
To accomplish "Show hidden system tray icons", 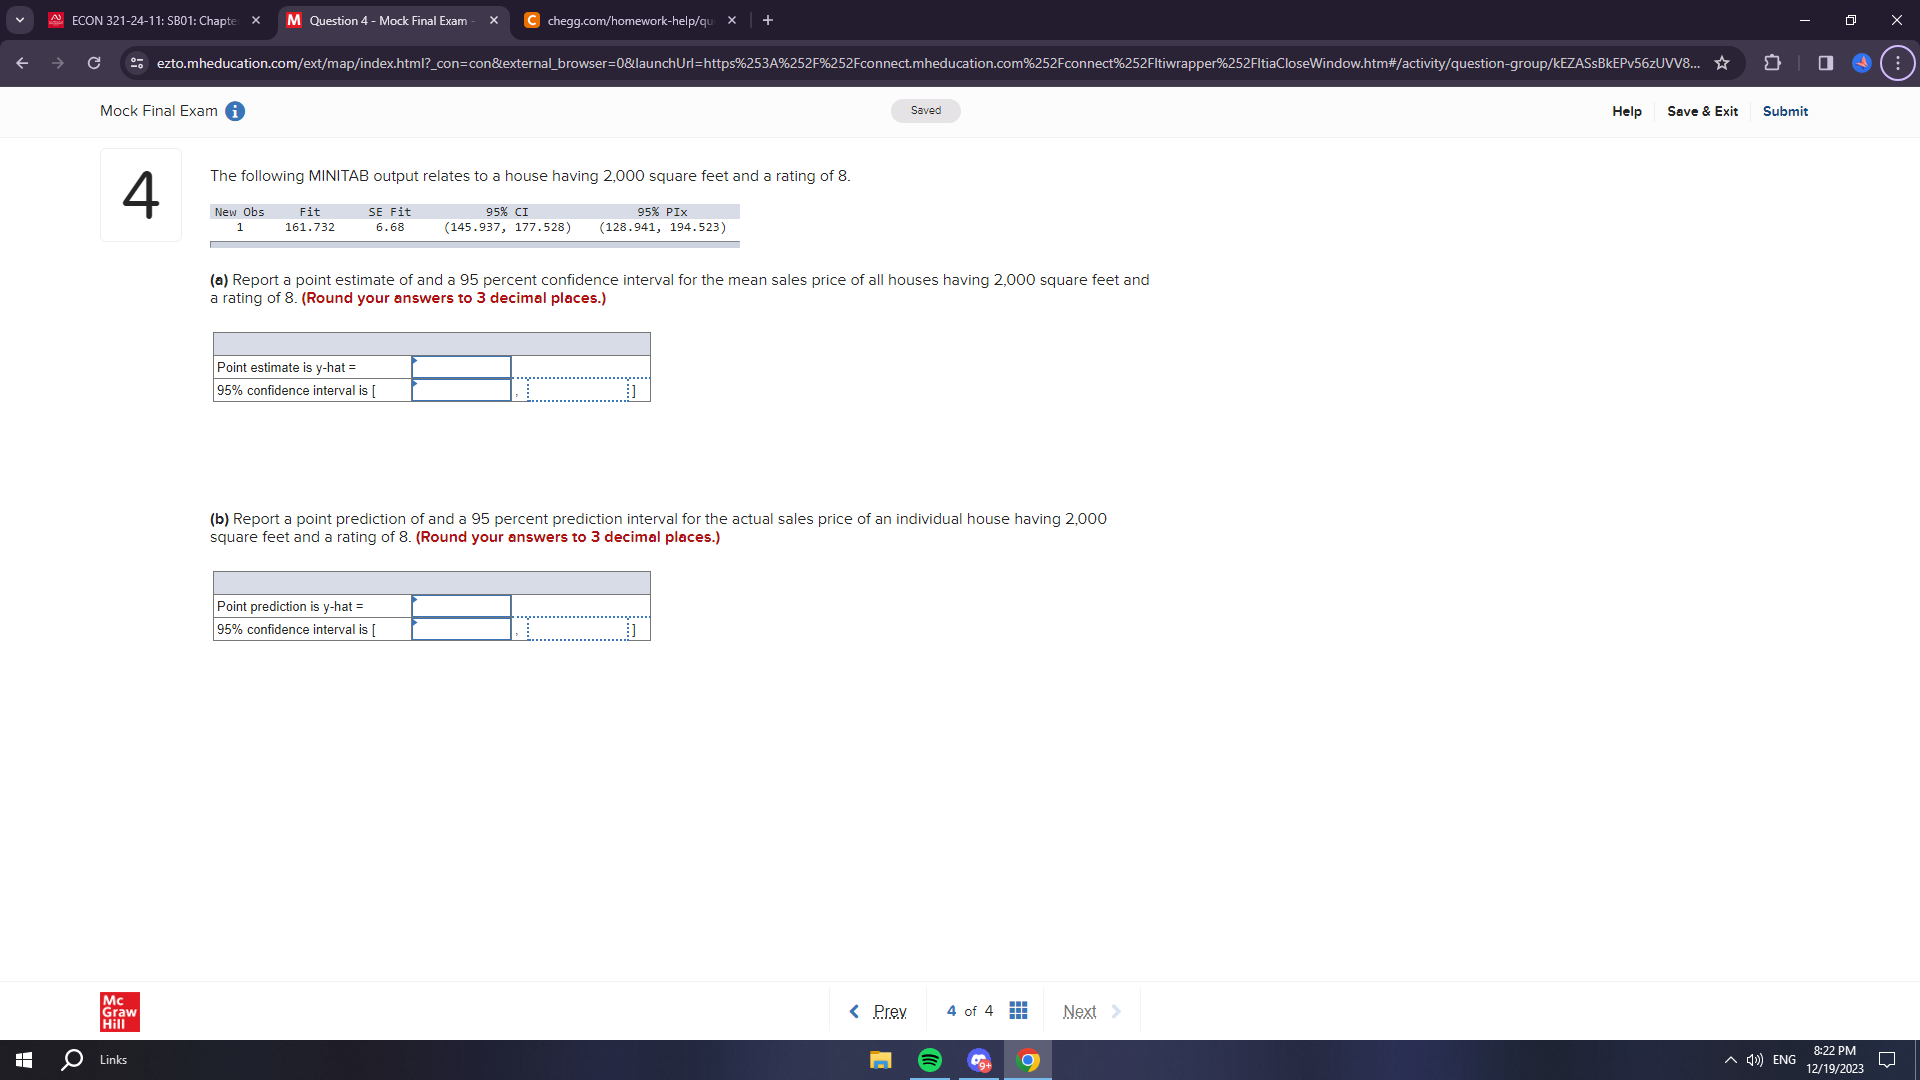I will pos(1730,1060).
